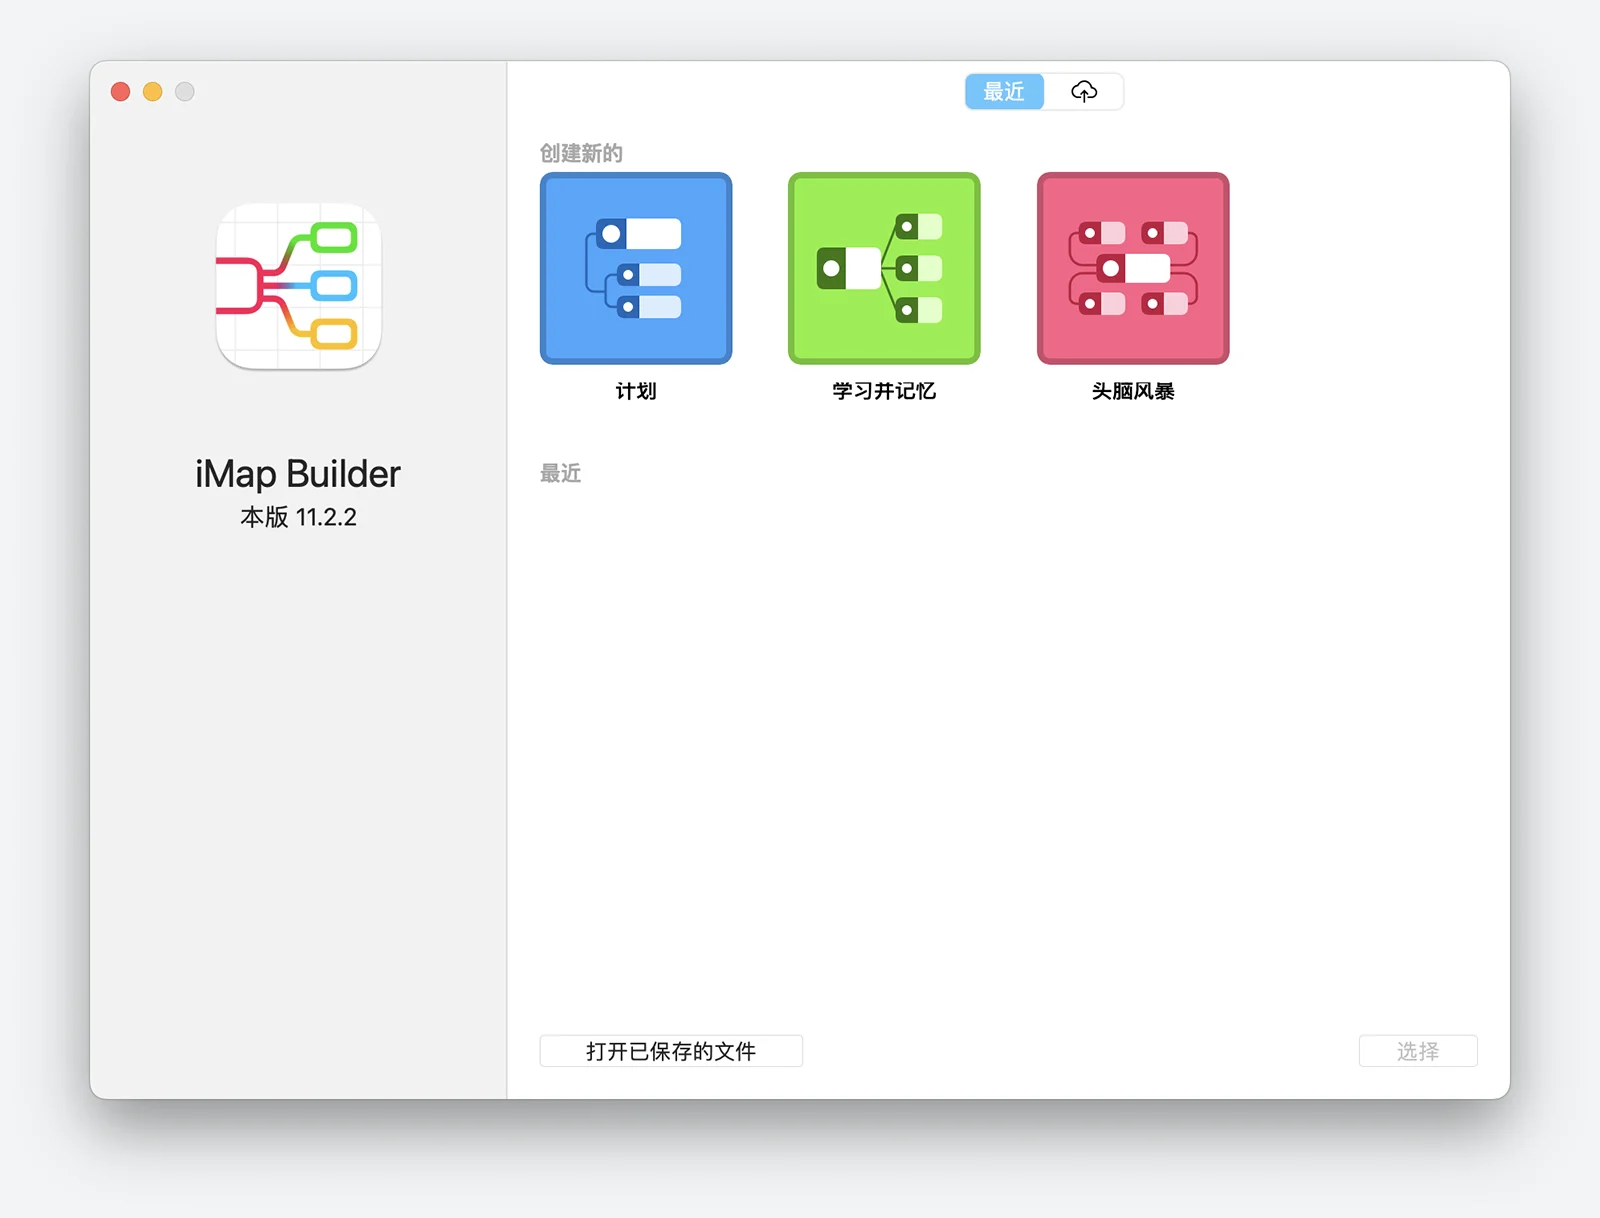Click the version text 本版 11.2.2
The height and width of the screenshot is (1218, 1600).
pos(298,517)
